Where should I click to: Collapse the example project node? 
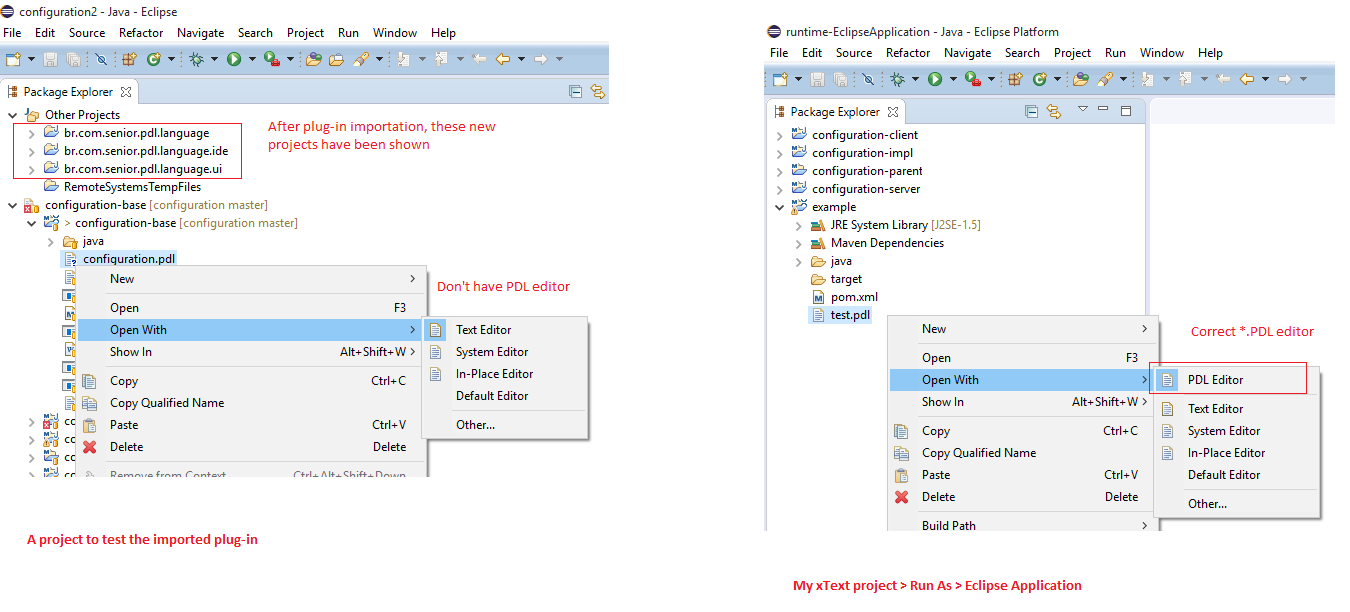click(780, 207)
